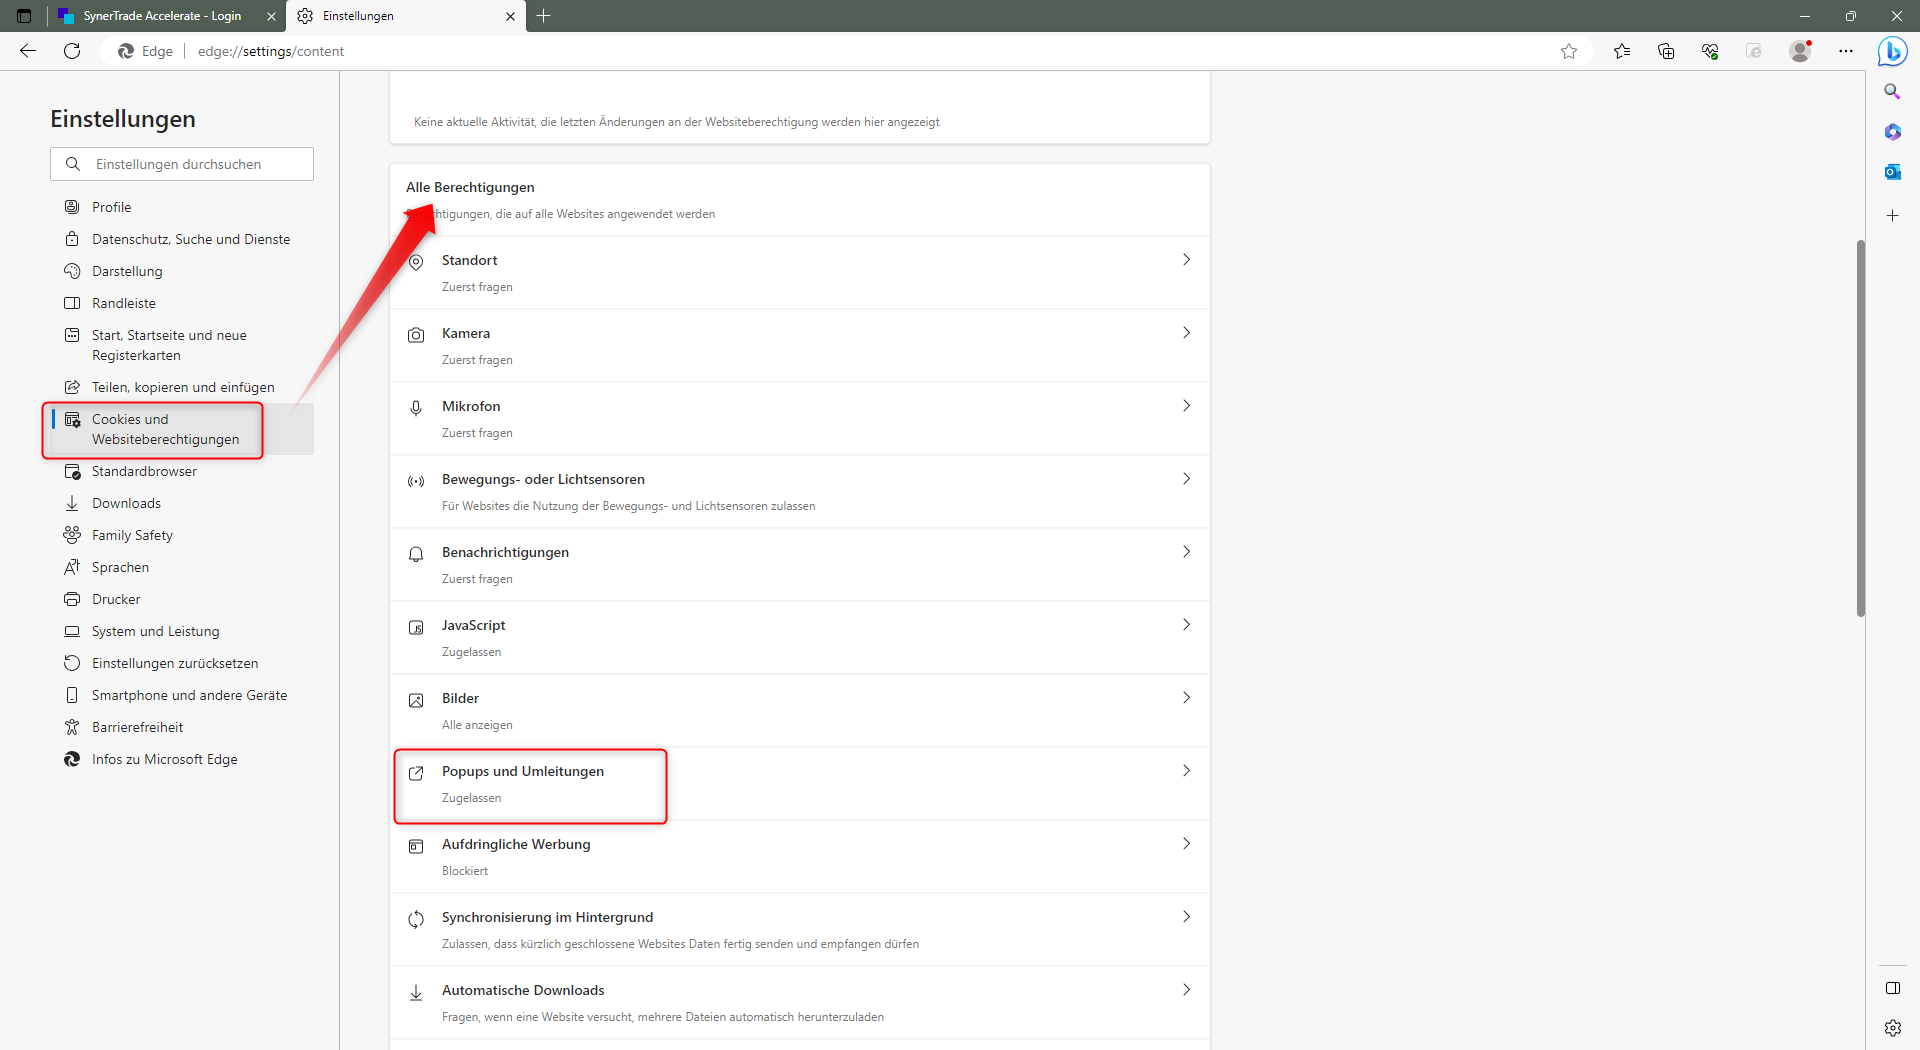This screenshot has width=1920, height=1050.
Task: Click the page vertical scrollbar thumb
Action: 1860,428
